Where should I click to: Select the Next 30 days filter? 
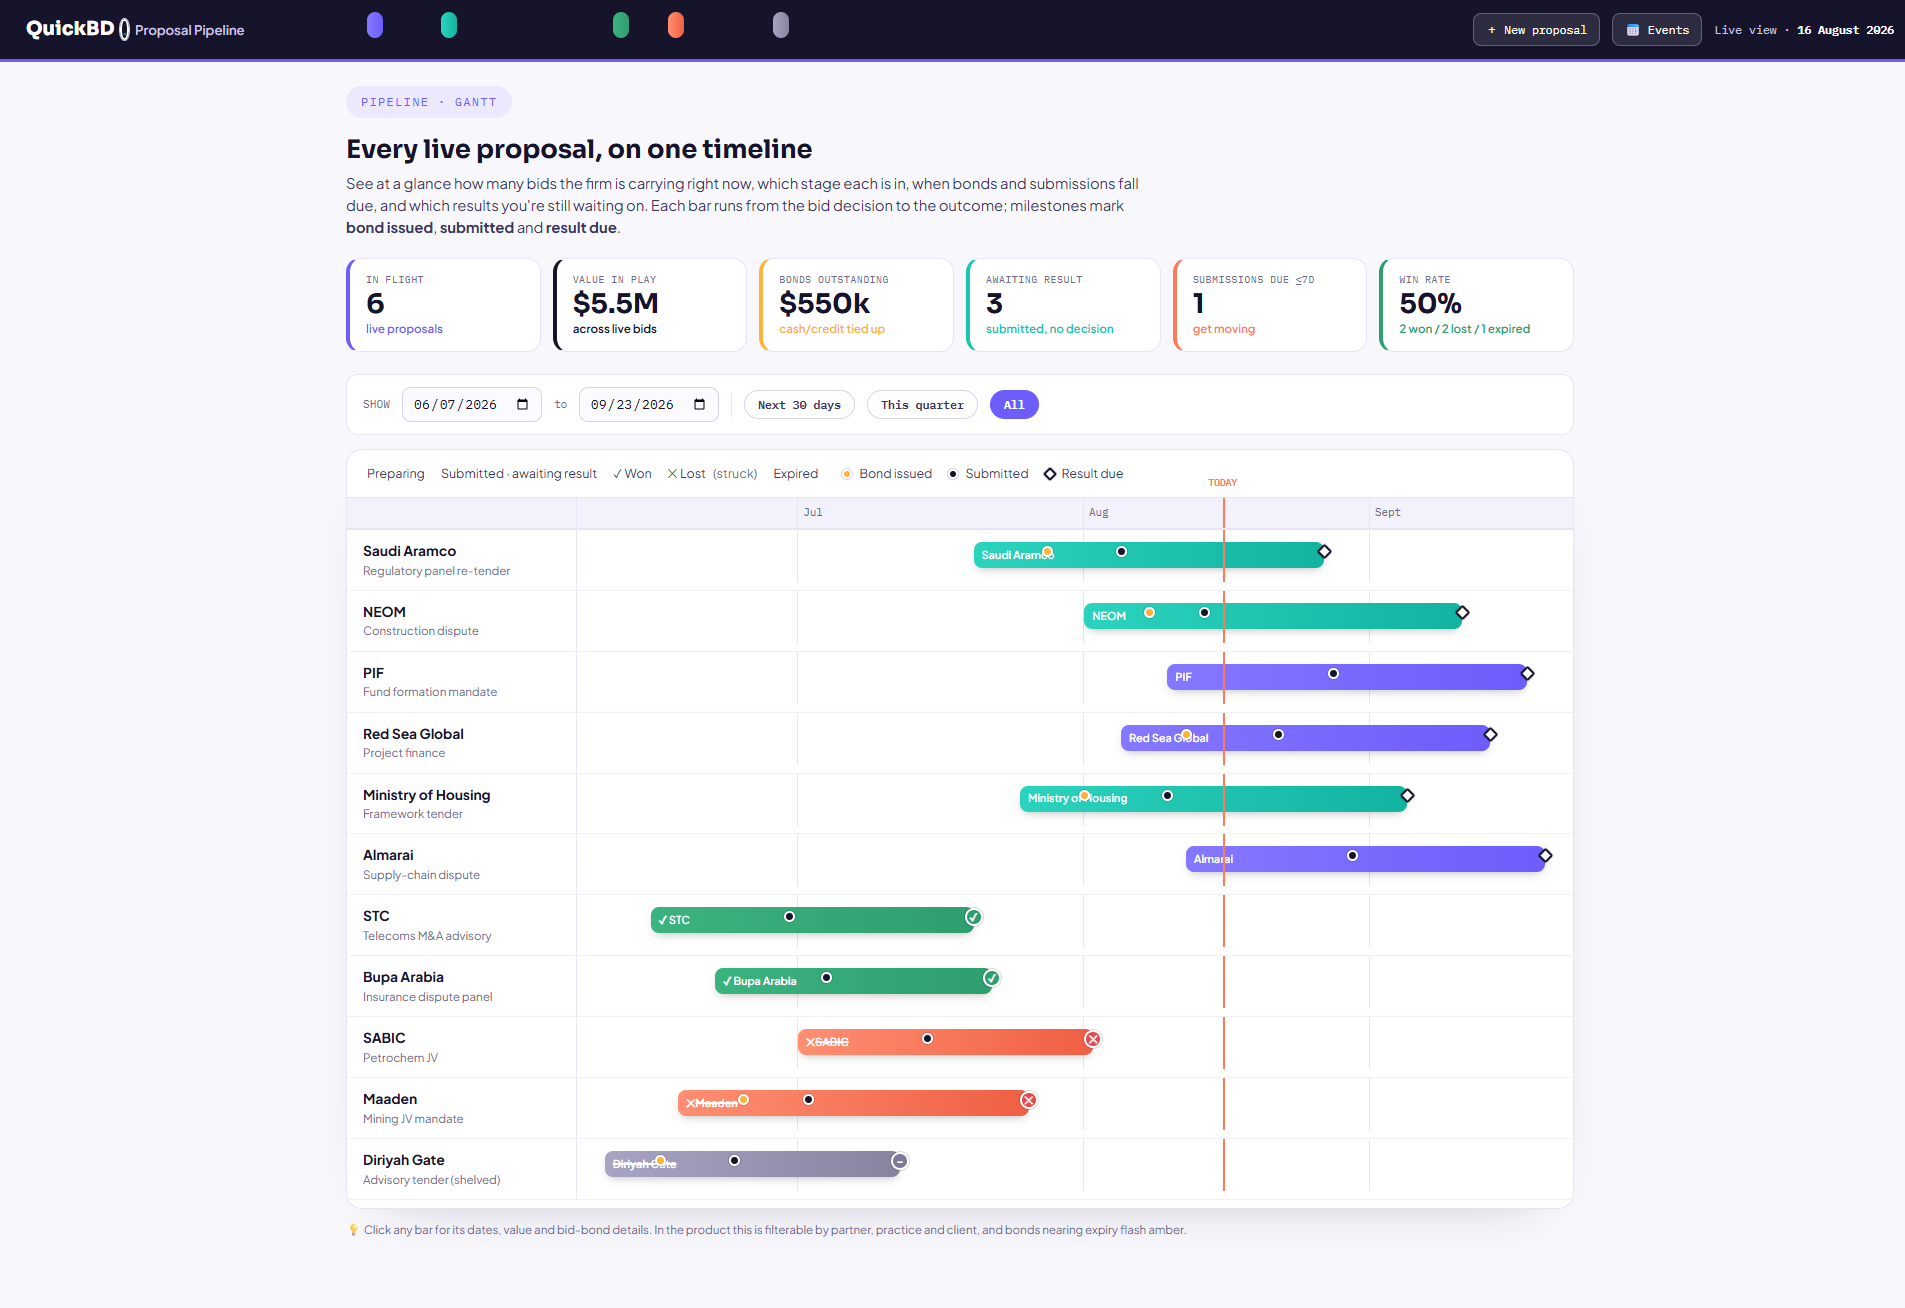[x=799, y=405]
